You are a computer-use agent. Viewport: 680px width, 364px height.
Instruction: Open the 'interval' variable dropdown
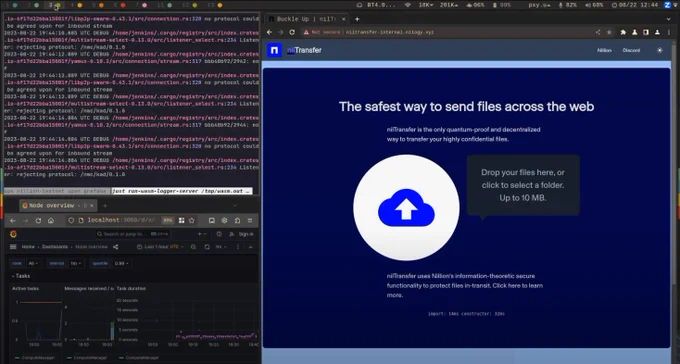[76, 263]
